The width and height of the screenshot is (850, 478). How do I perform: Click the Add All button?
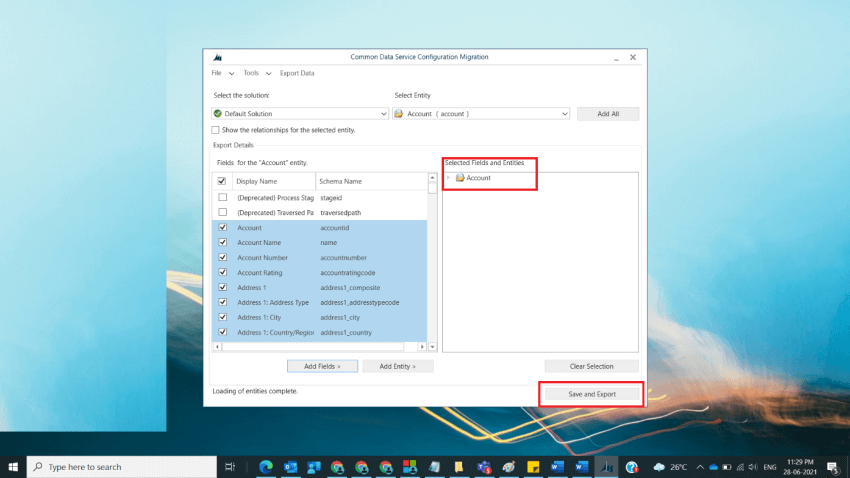click(608, 114)
